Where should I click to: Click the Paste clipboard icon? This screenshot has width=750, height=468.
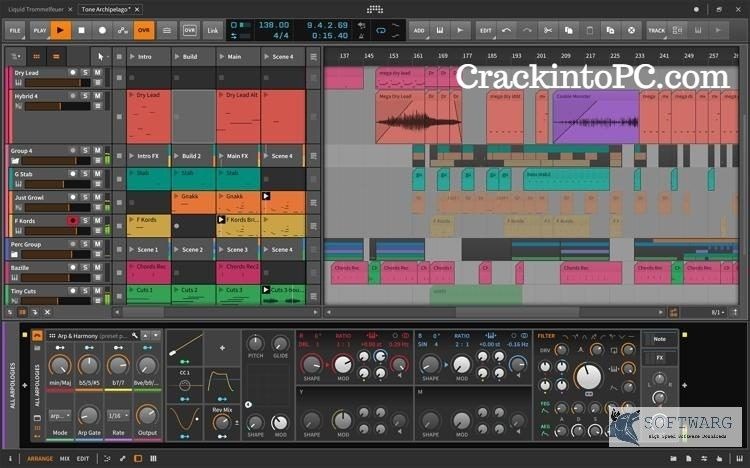point(590,30)
